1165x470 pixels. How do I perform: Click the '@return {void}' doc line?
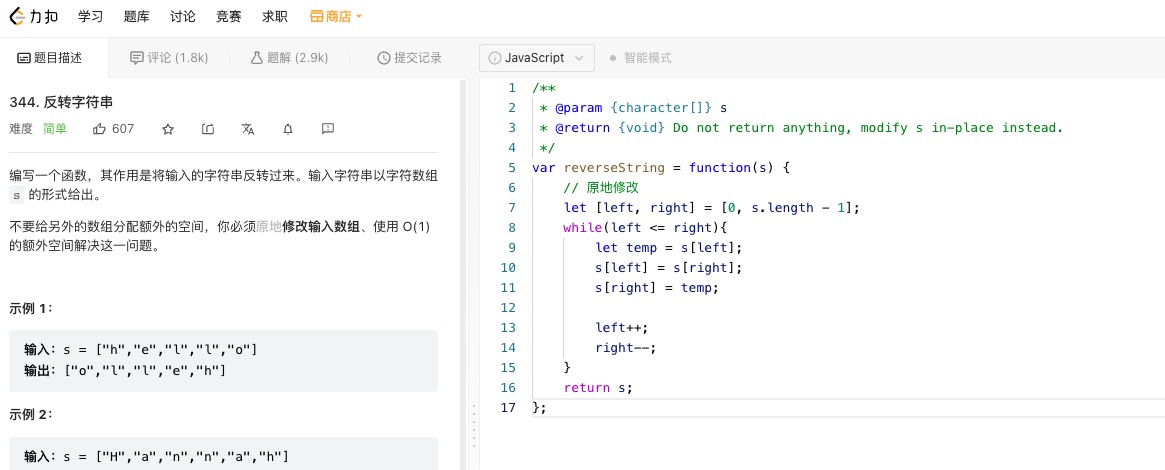tap(801, 128)
